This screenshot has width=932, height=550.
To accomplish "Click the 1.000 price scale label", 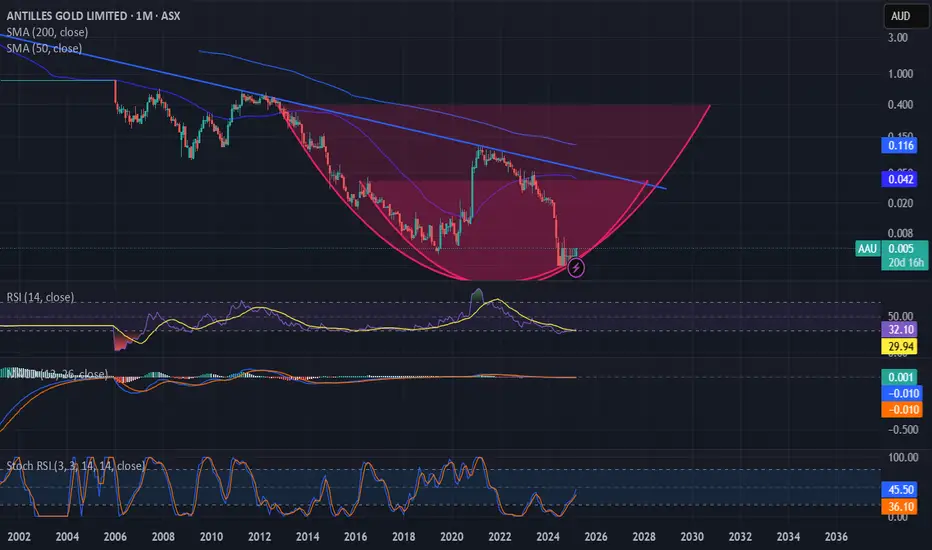I will (900, 74).
